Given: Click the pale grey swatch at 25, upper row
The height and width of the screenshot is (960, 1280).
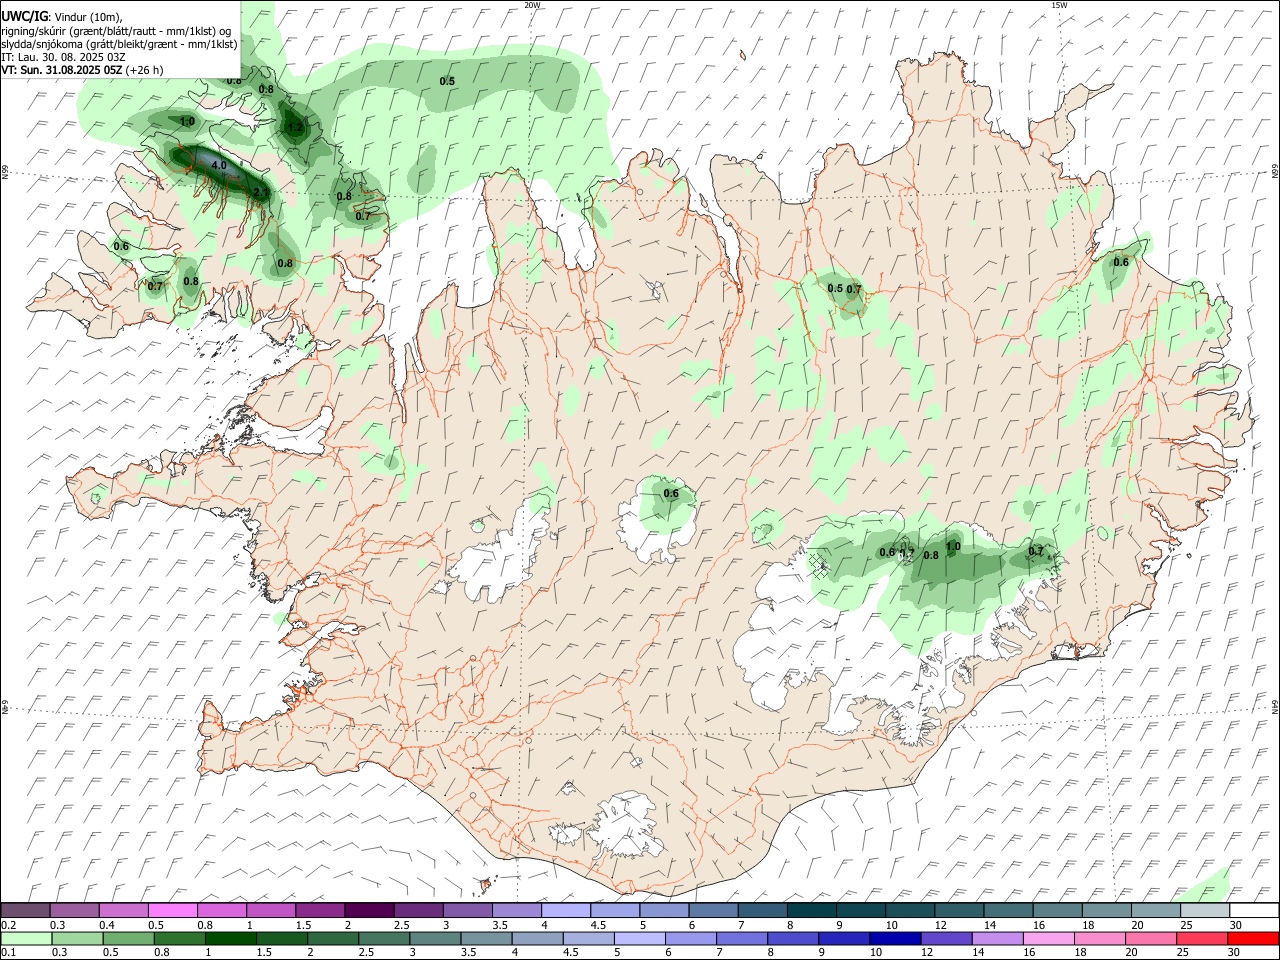Looking at the screenshot, I should pos(1205,911).
